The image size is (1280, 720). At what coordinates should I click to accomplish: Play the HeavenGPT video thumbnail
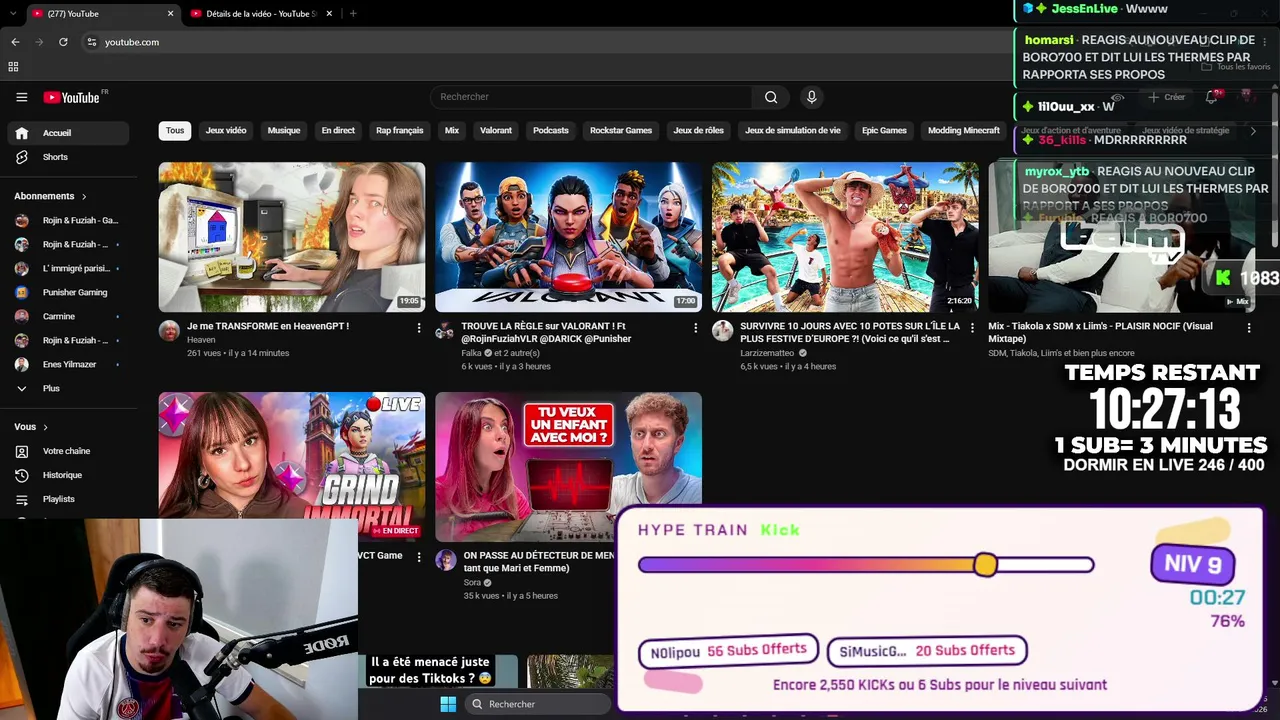[292, 237]
